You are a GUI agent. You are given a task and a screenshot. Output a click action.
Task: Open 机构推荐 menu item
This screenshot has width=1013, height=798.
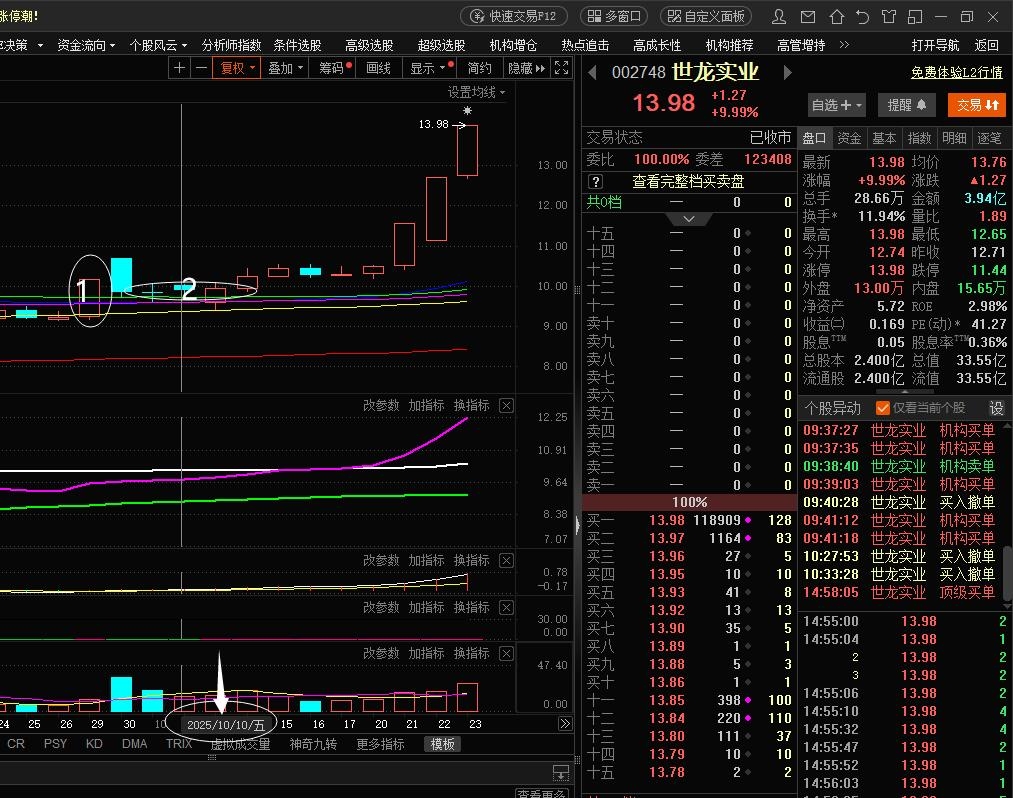[x=729, y=45]
